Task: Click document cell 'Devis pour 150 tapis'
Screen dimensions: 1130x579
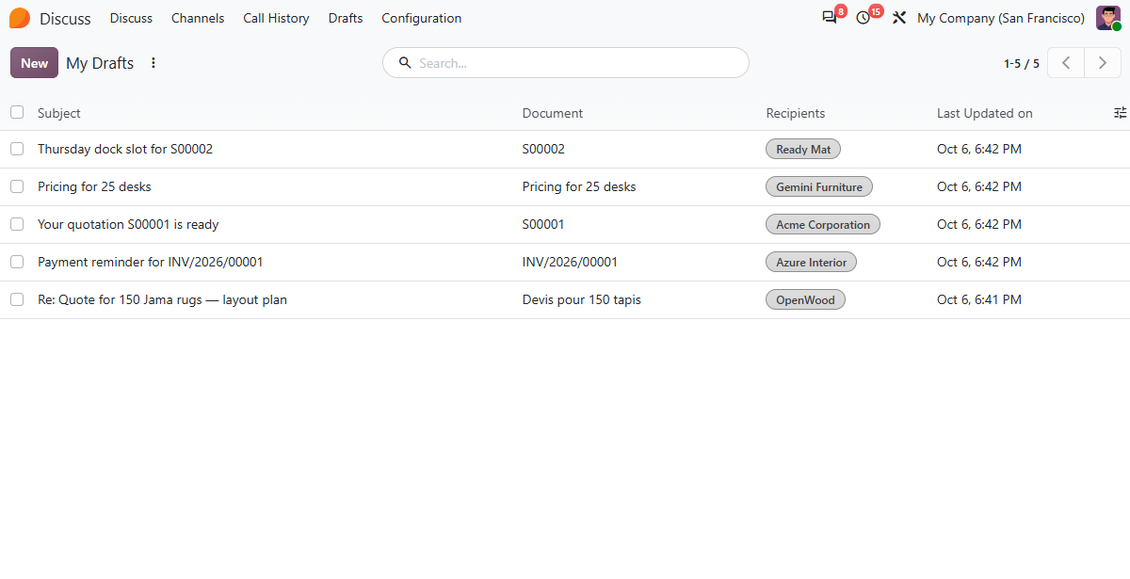Action: click(x=582, y=299)
